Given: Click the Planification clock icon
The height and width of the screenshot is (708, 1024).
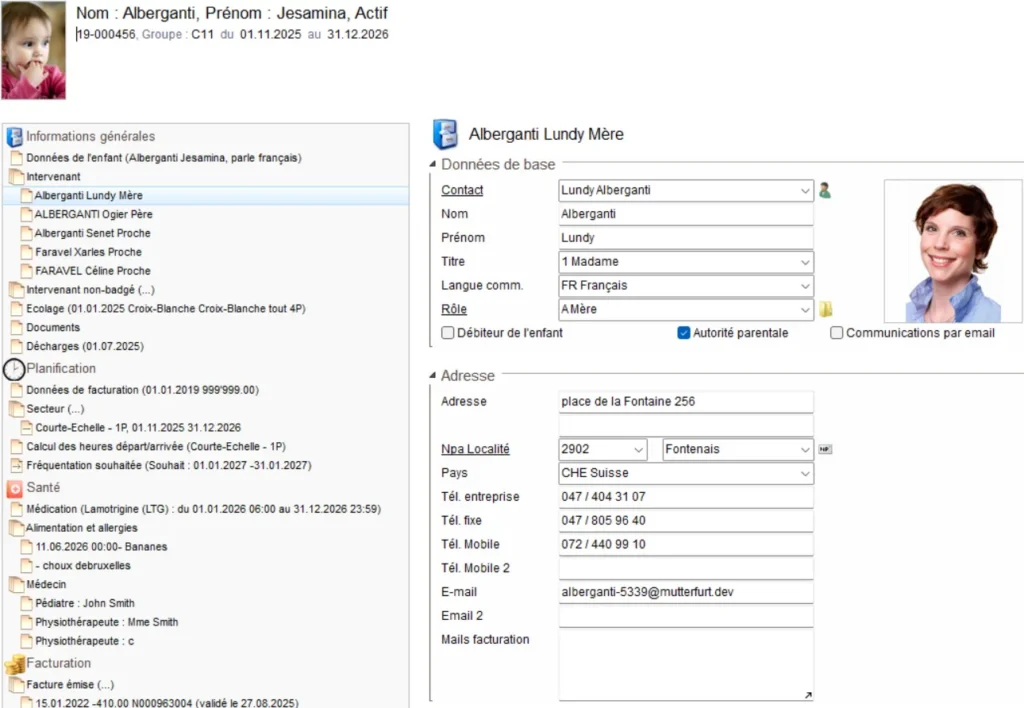Looking at the screenshot, I should click(x=14, y=370).
